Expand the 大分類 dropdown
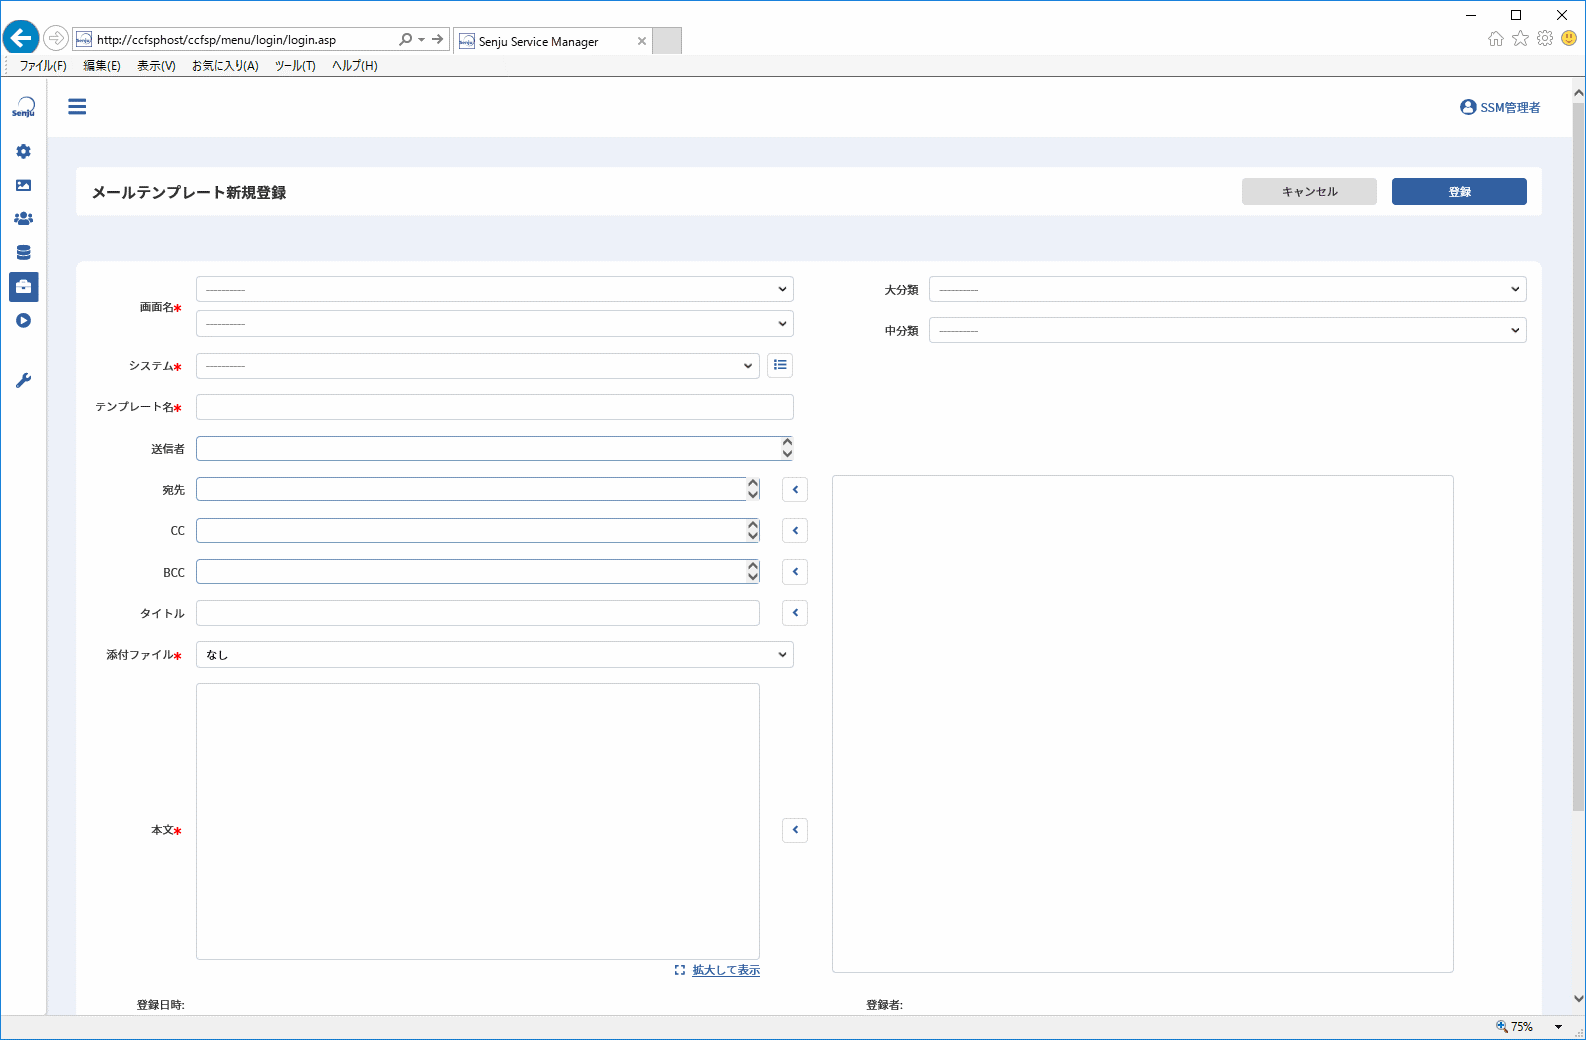1586x1040 pixels. click(1227, 289)
